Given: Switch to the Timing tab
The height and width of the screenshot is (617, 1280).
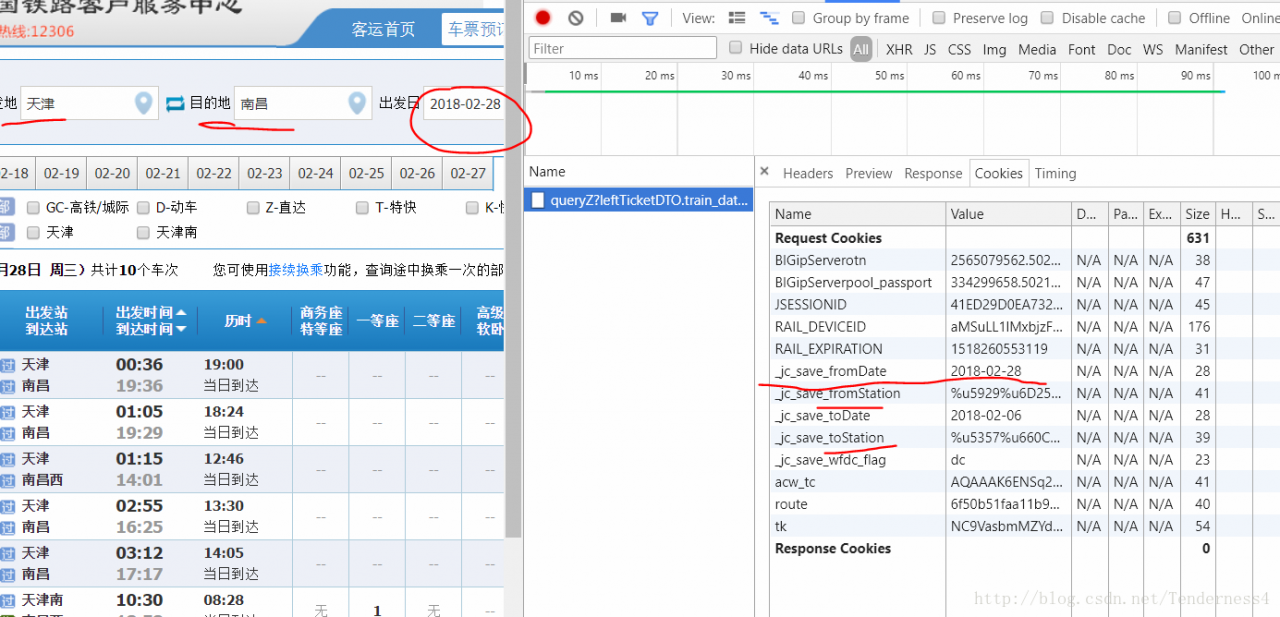Looking at the screenshot, I should pos(1055,173).
